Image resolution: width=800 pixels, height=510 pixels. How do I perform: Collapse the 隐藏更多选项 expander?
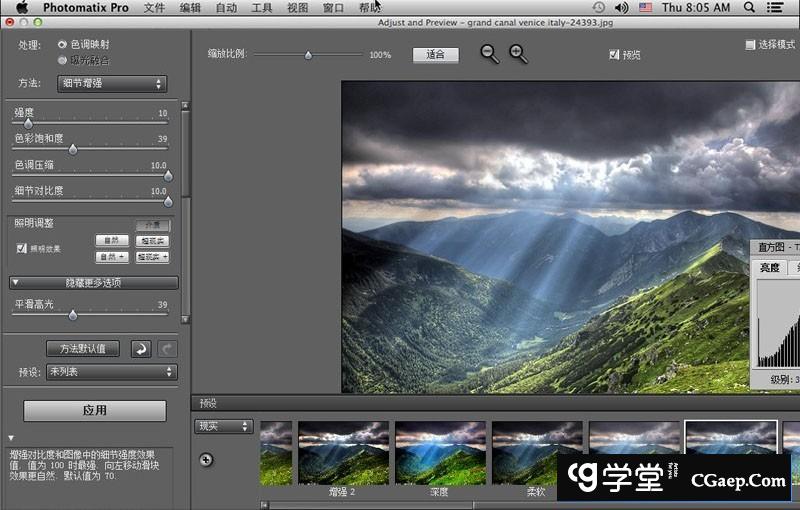pos(94,283)
